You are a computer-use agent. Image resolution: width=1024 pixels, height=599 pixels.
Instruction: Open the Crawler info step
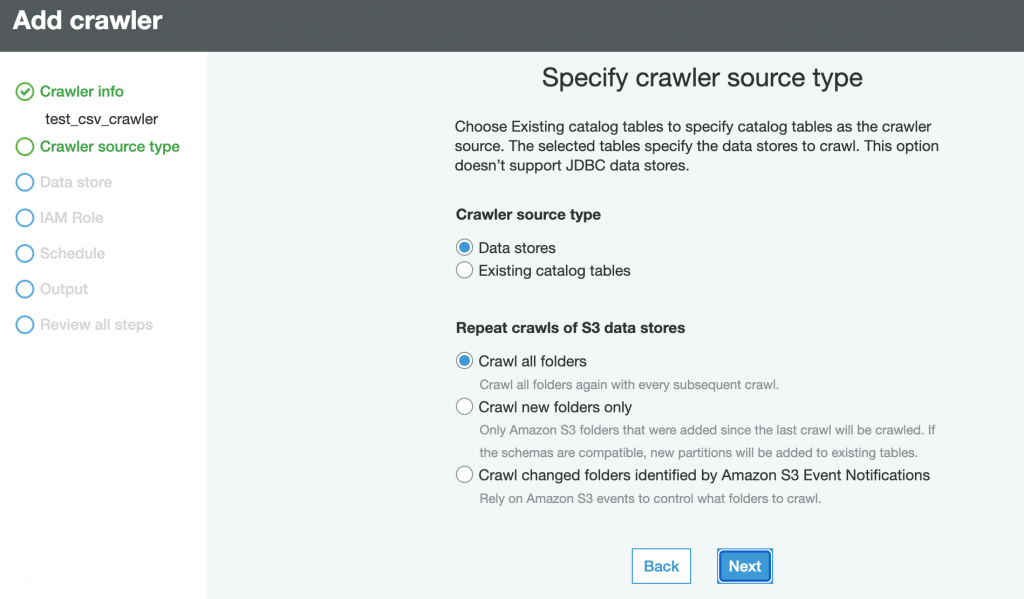(x=82, y=91)
